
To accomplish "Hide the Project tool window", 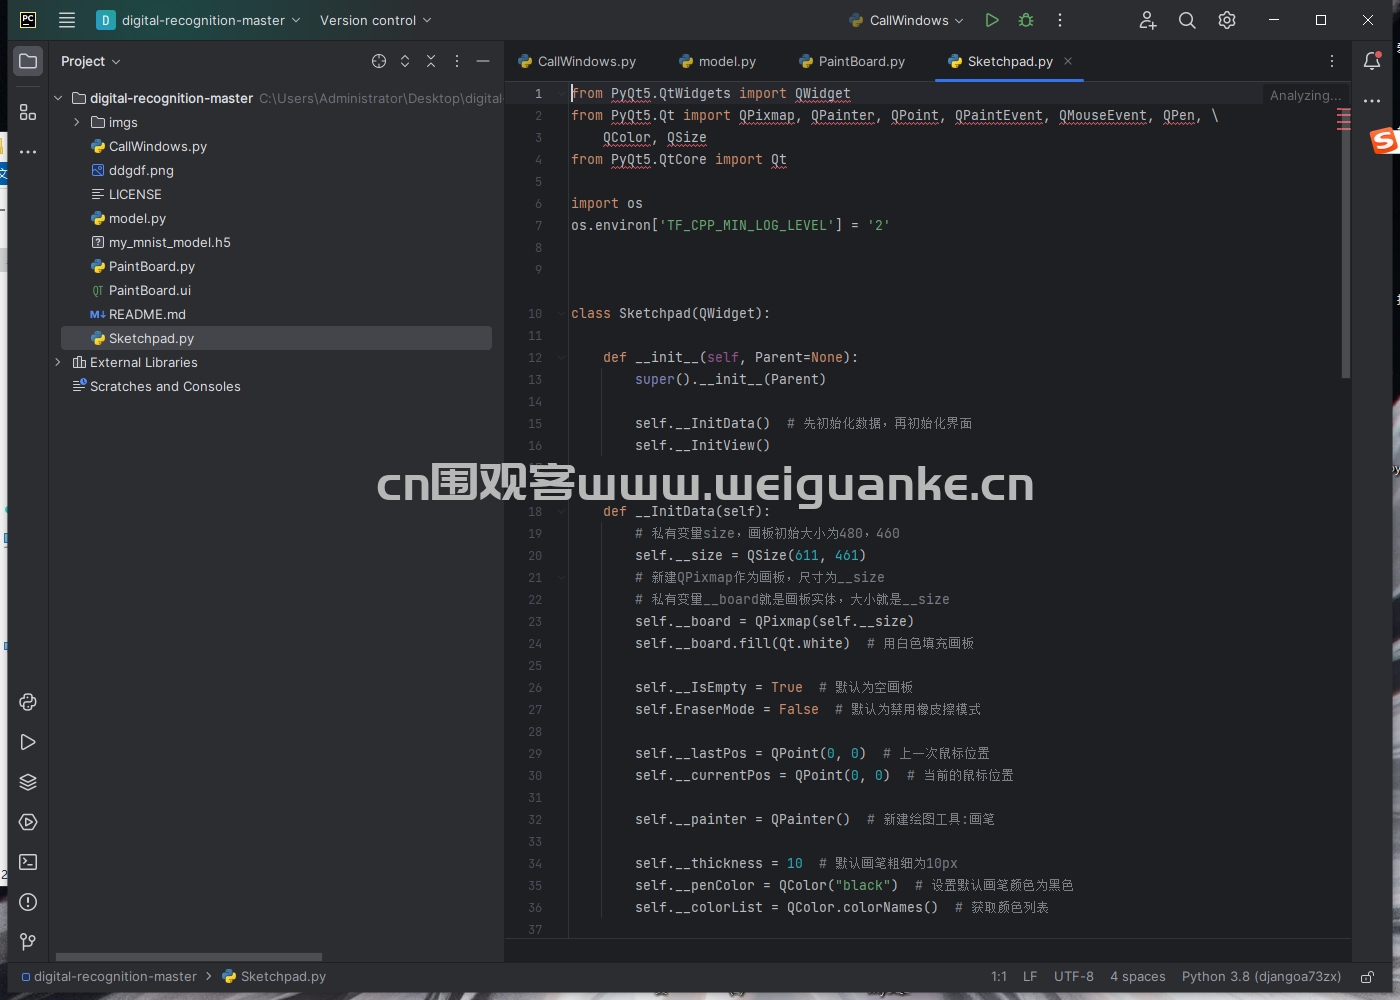I will click(x=483, y=61).
